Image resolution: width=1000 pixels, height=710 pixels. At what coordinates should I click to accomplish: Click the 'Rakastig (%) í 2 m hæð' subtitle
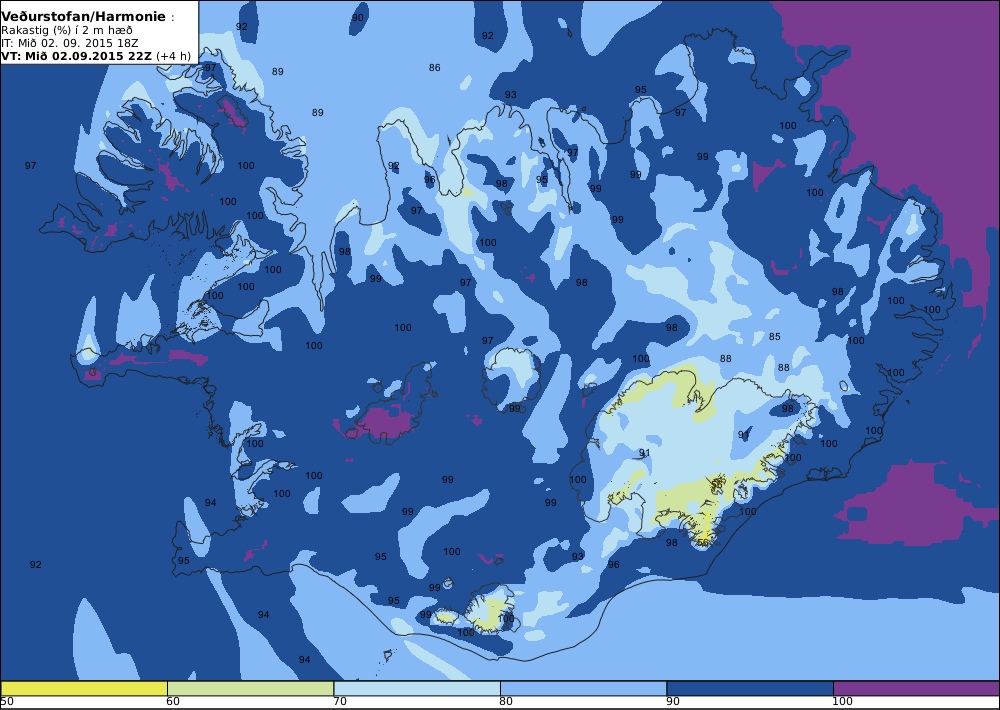[66, 30]
